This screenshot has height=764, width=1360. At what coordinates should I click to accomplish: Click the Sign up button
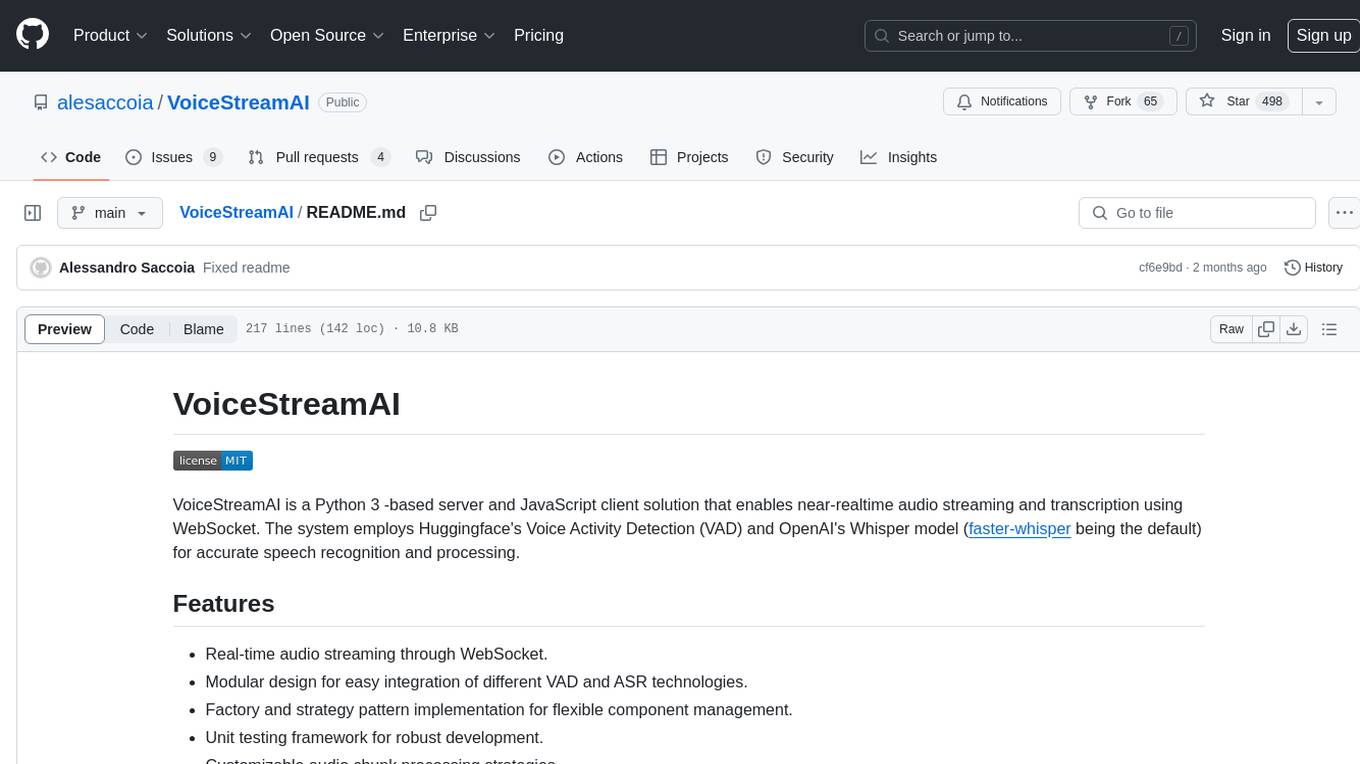[x=1323, y=35]
